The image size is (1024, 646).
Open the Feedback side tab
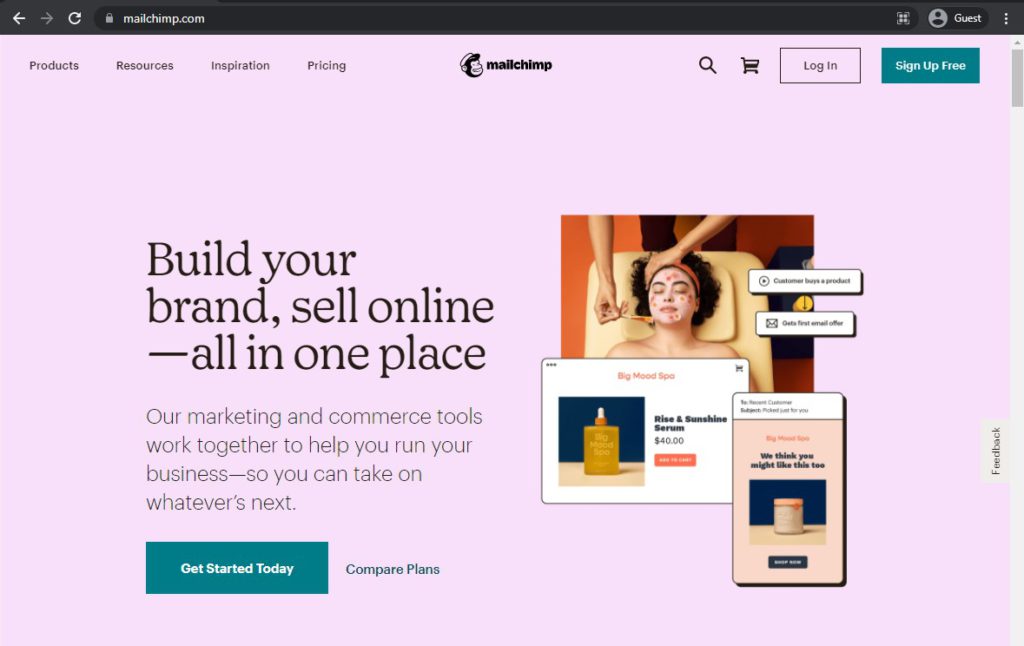click(995, 451)
